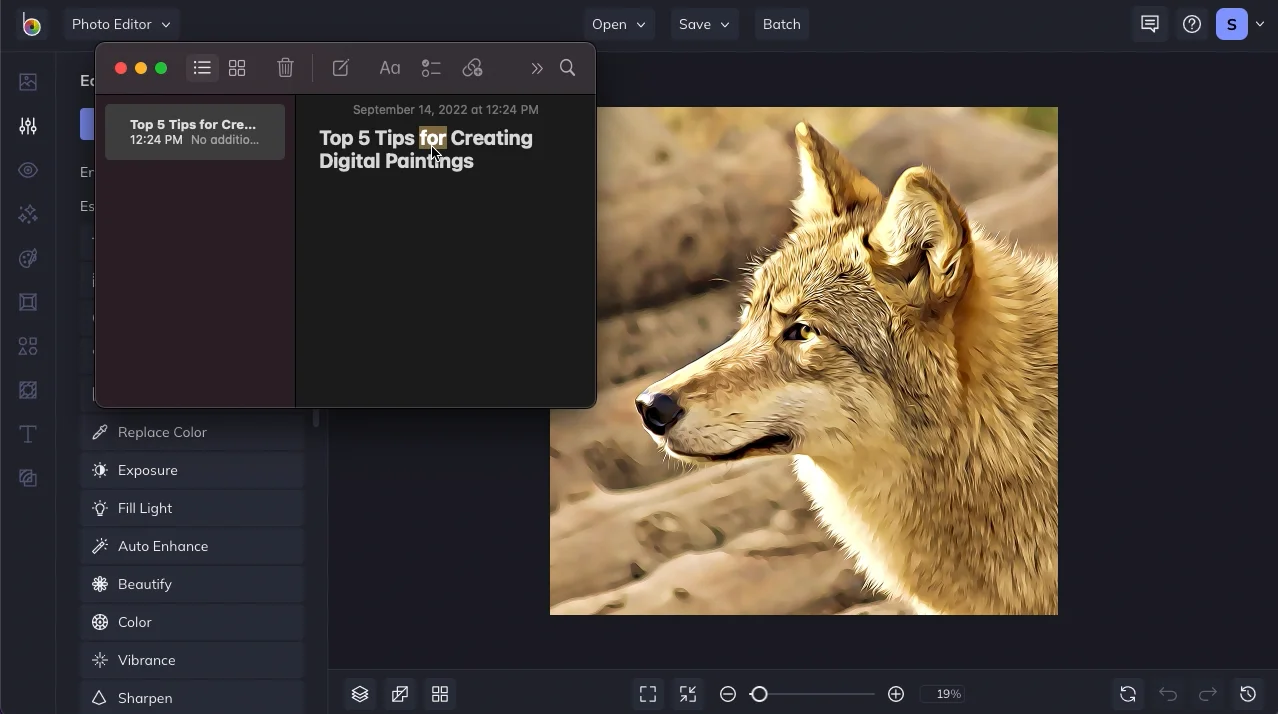Undo the last edit
The width and height of the screenshot is (1278, 714).
point(1168,694)
